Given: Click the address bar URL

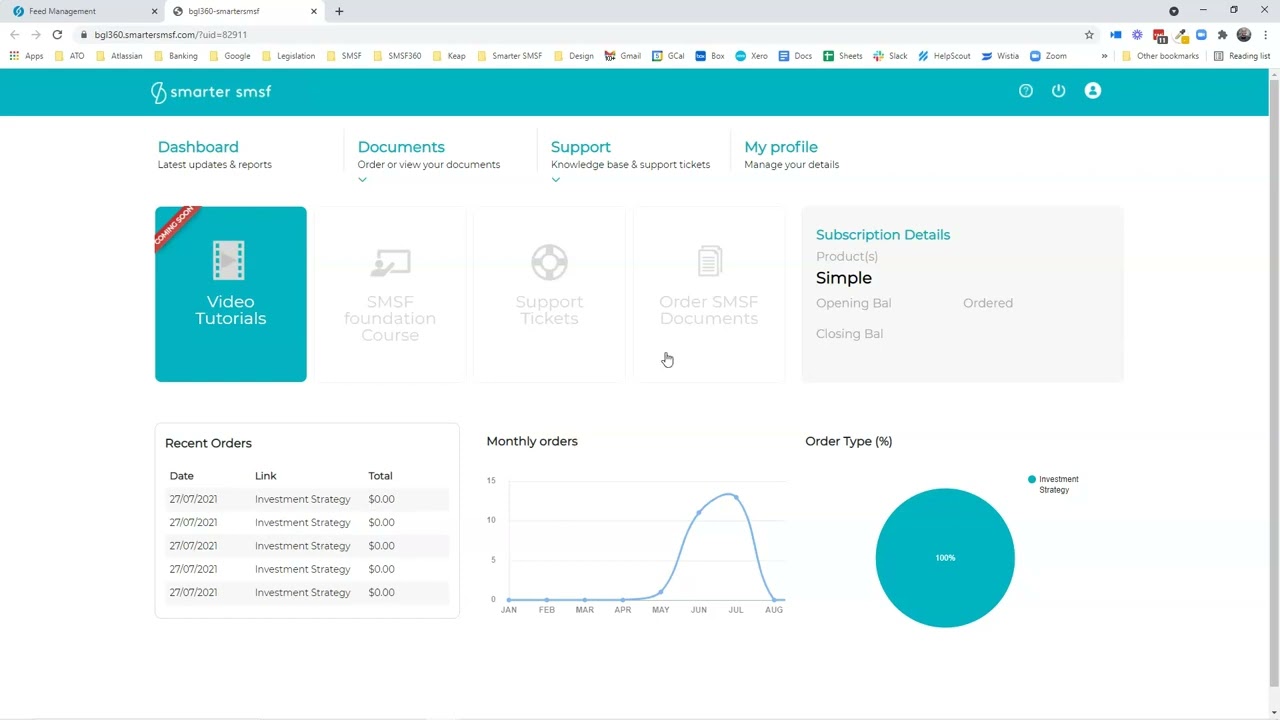Looking at the screenshot, I should [171, 35].
